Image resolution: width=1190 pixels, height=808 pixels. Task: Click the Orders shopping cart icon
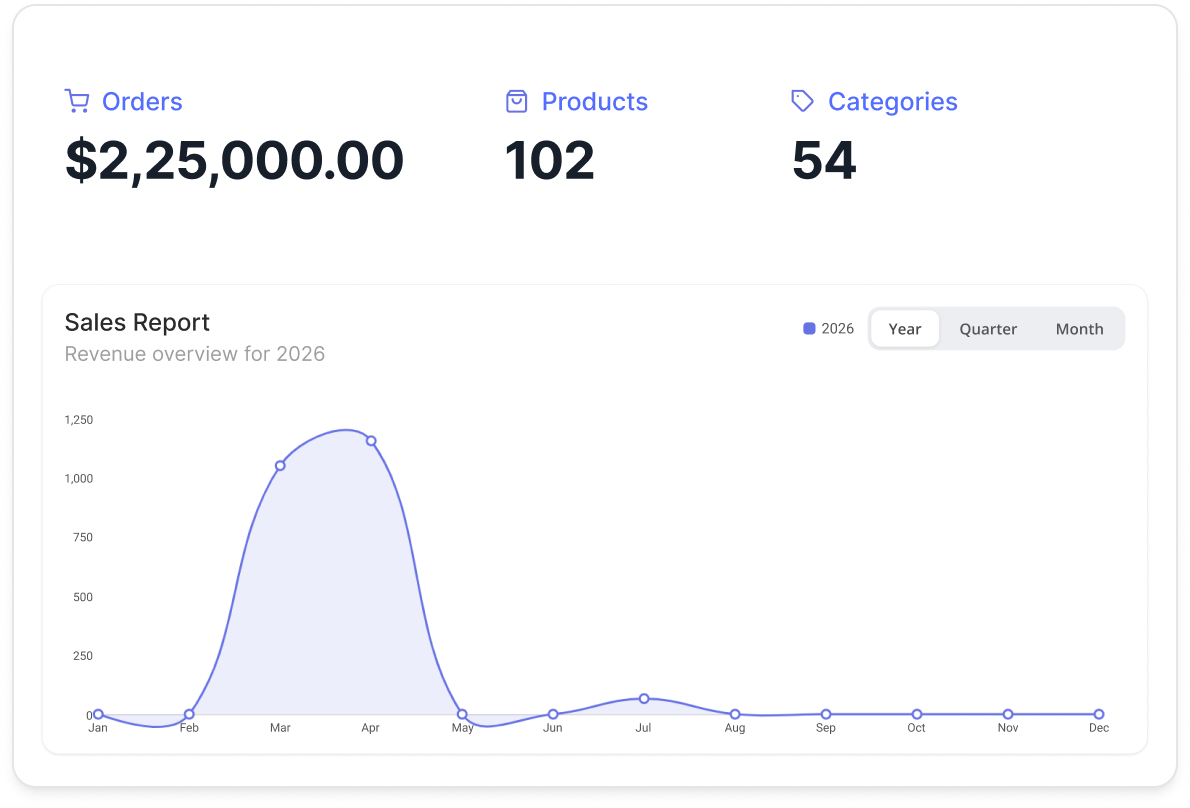pyautogui.click(x=77, y=101)
